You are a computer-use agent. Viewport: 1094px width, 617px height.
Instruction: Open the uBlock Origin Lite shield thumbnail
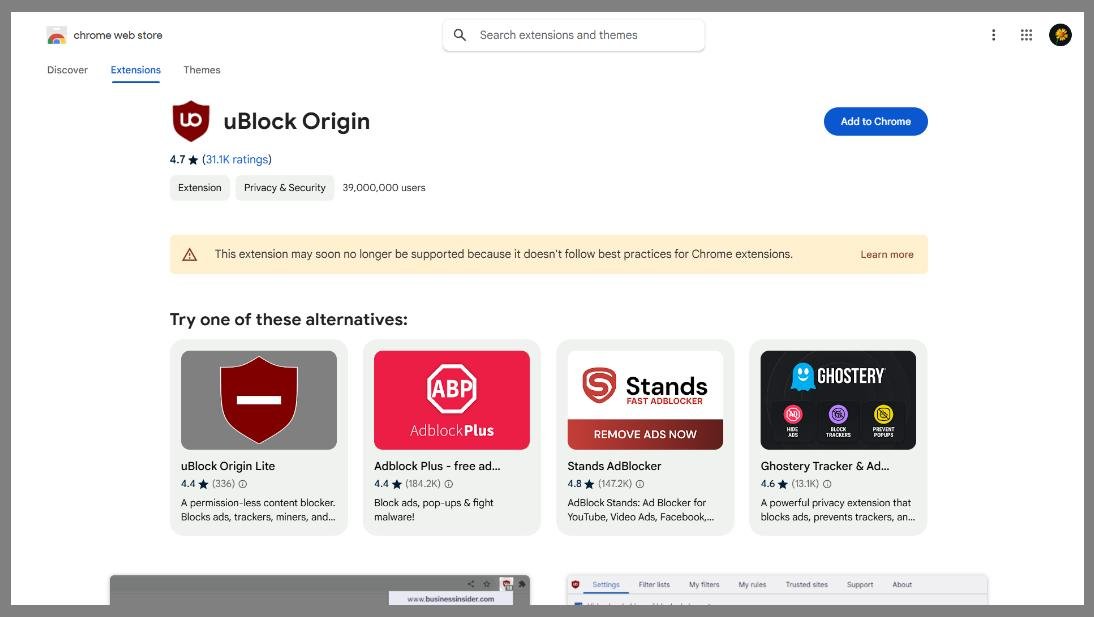click(x=259, y=400)
